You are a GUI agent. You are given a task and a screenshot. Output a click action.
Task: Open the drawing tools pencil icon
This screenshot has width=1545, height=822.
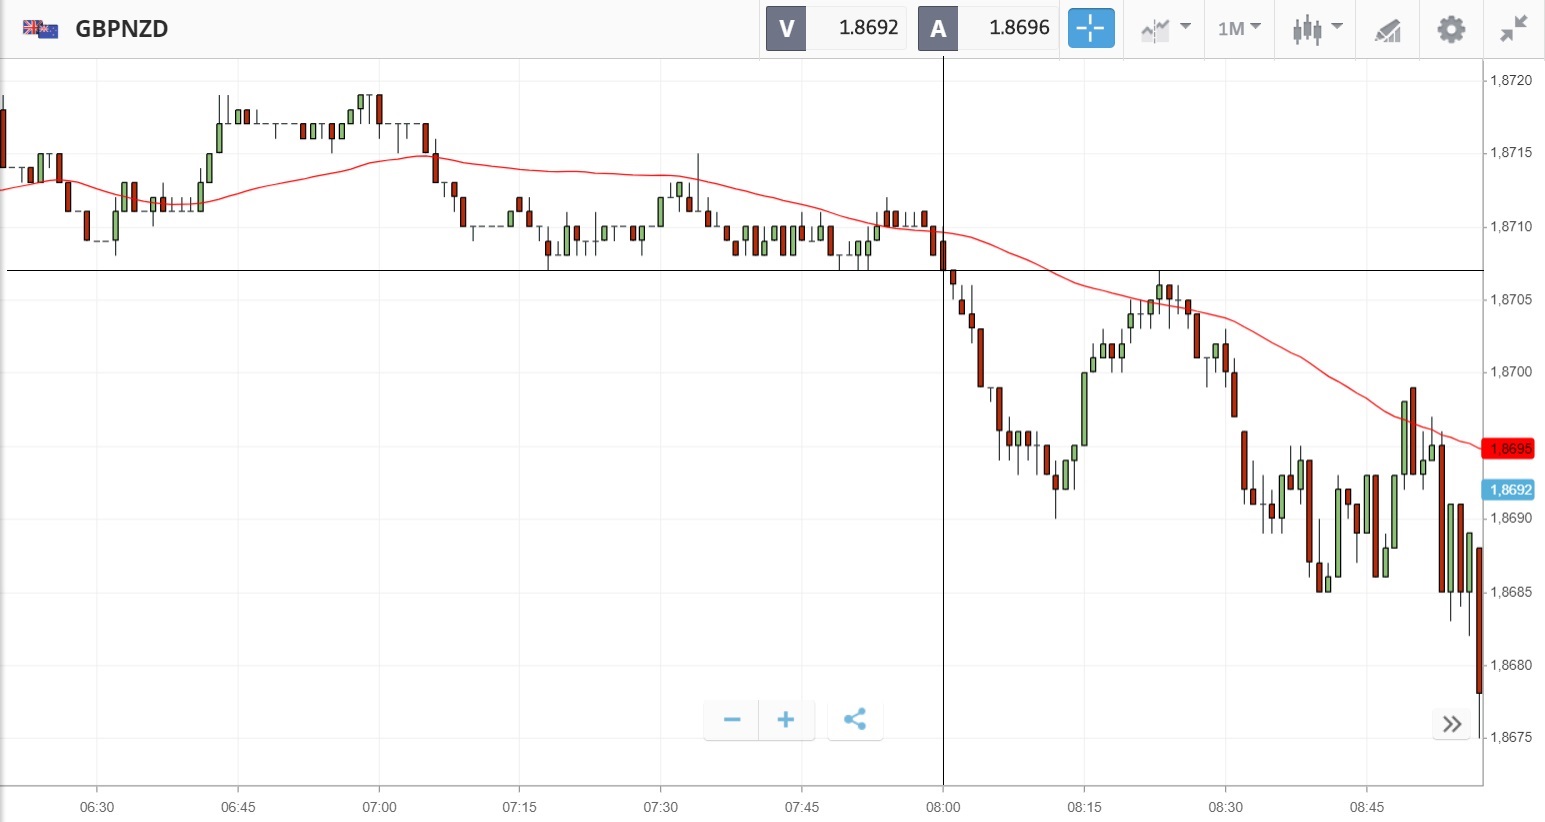pyautogui.click(x=1387, y=30)
